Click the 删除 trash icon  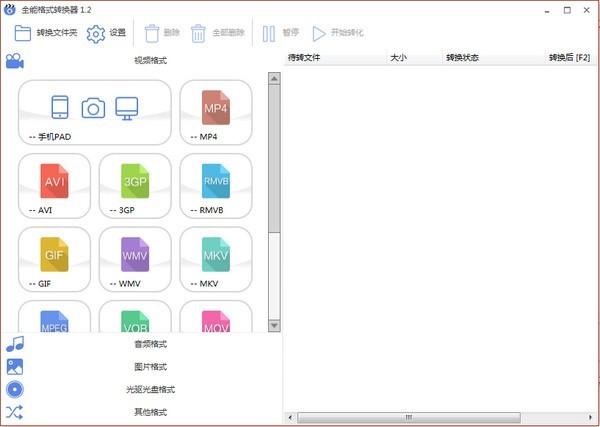point(152,33)
